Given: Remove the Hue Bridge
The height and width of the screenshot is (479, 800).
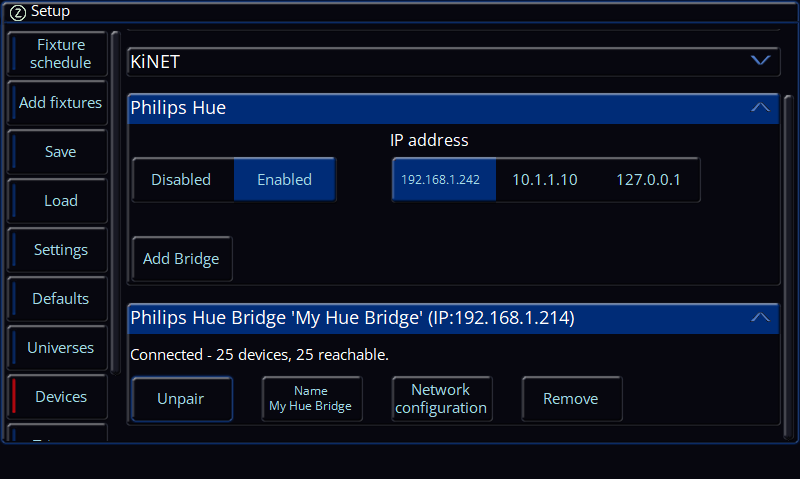Looking at the screenshot, I should tap(572, 399).
